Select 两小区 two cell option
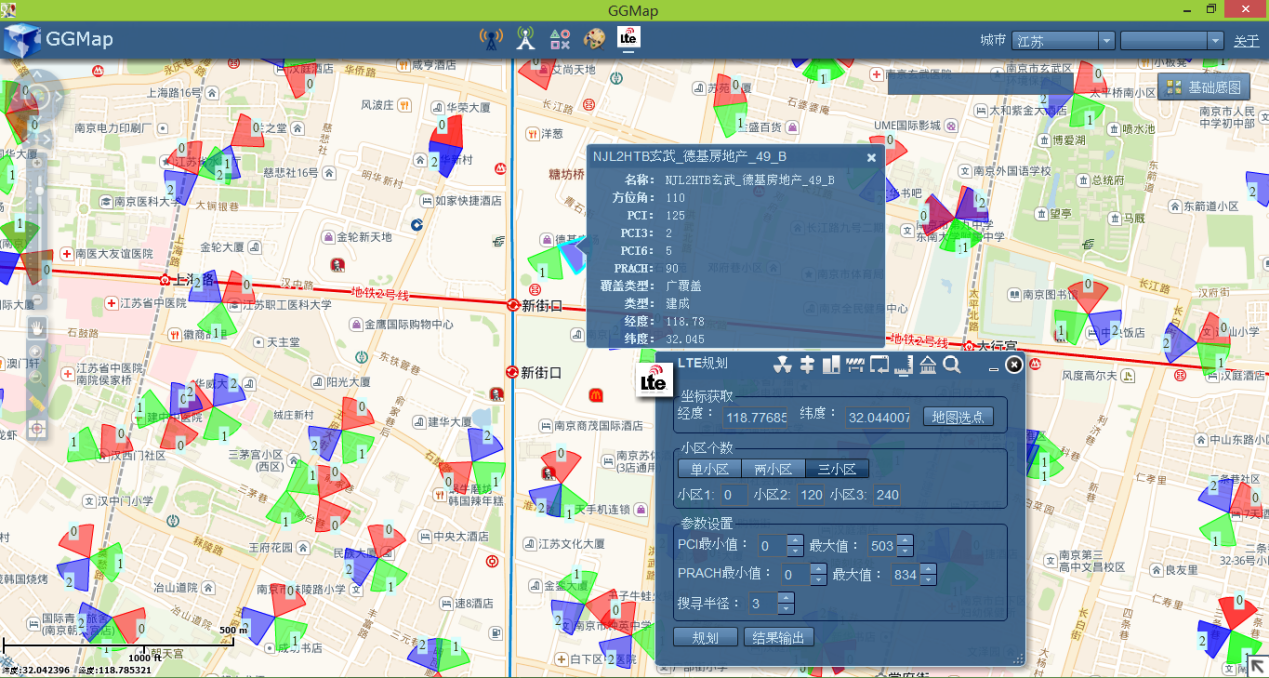Viewport: 1269px width, 678px height. pyautogui.click(x=773, y=469)
